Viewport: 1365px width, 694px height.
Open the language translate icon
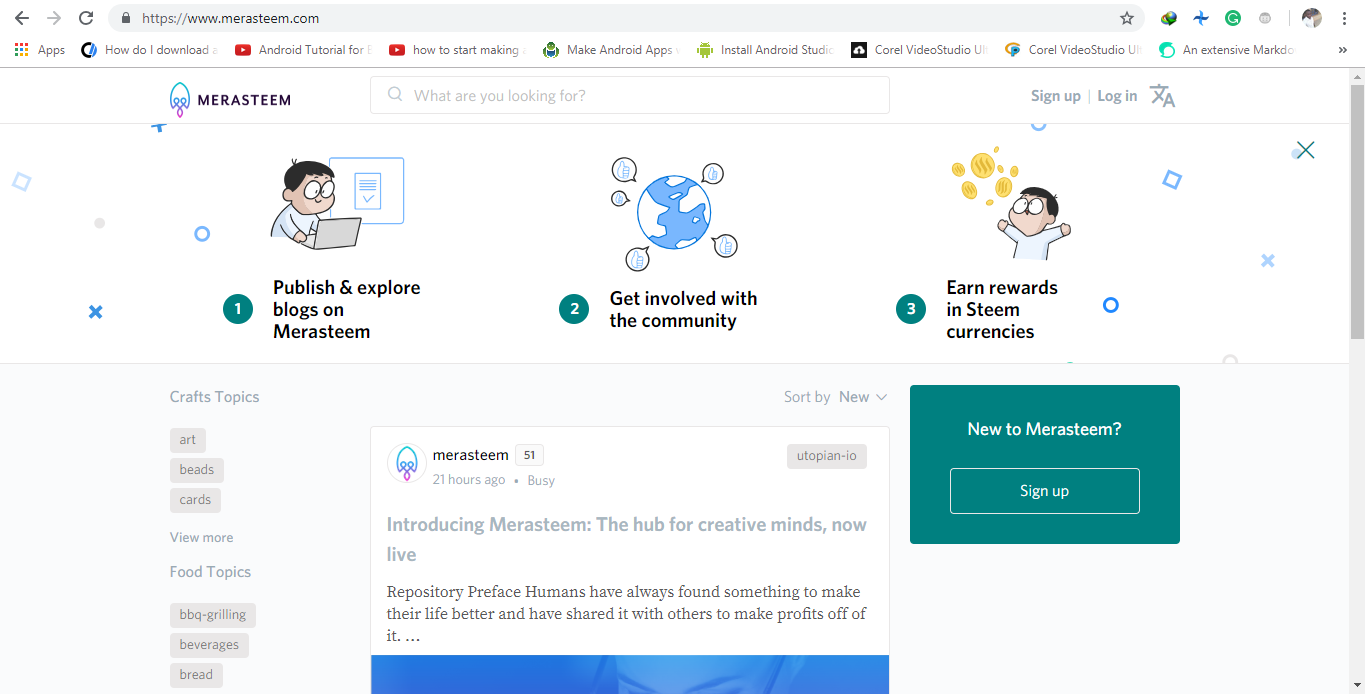click(x=1162, y=96)
